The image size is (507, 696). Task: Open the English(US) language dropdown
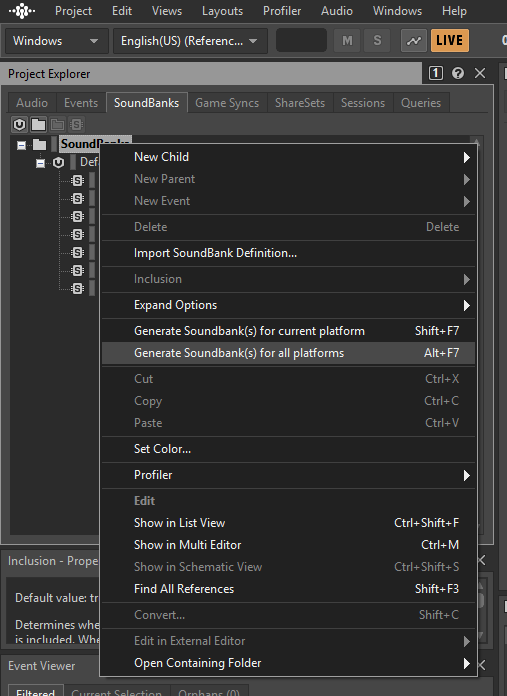coord(190,41)
